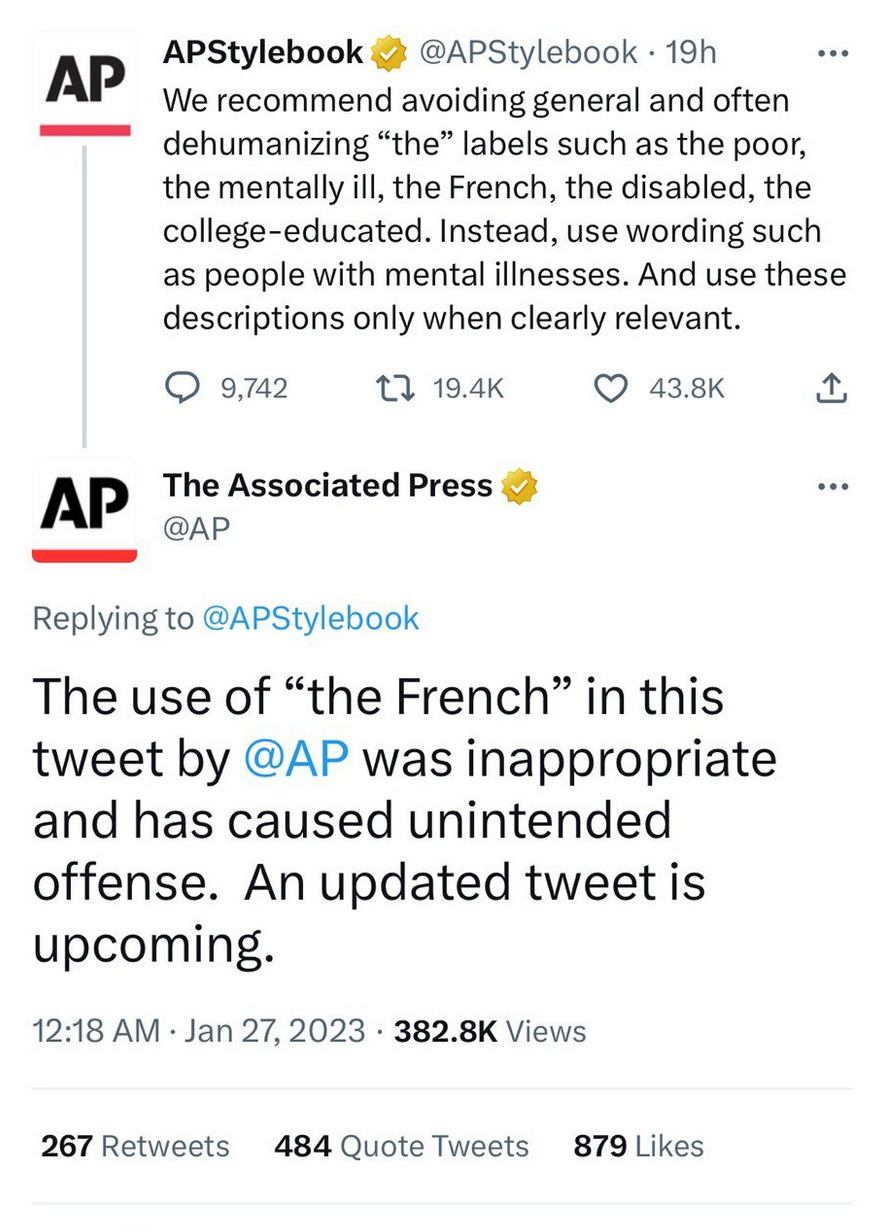Tap the gold verified badge beside APStylebook
This screenshot has width=885, height=1231.
[387, 53]
